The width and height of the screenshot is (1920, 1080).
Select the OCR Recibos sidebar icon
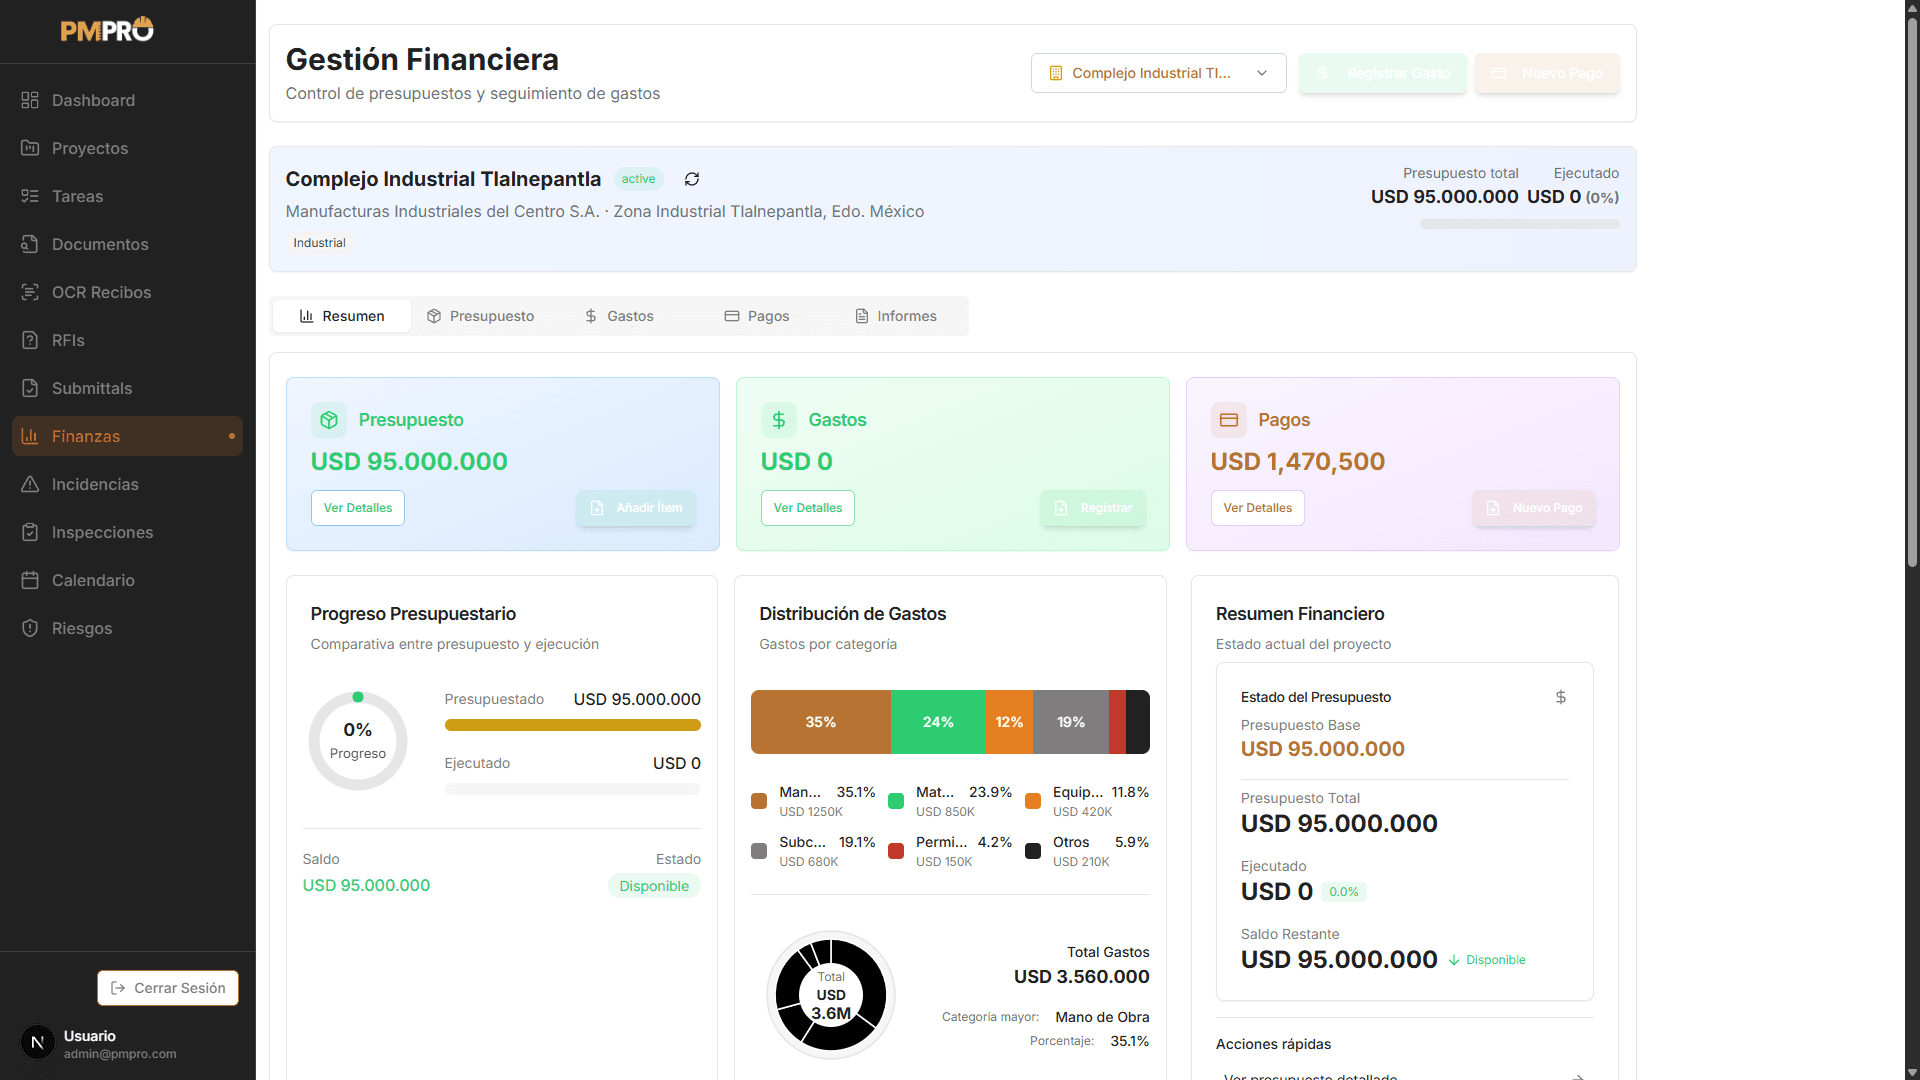point(30,292)
